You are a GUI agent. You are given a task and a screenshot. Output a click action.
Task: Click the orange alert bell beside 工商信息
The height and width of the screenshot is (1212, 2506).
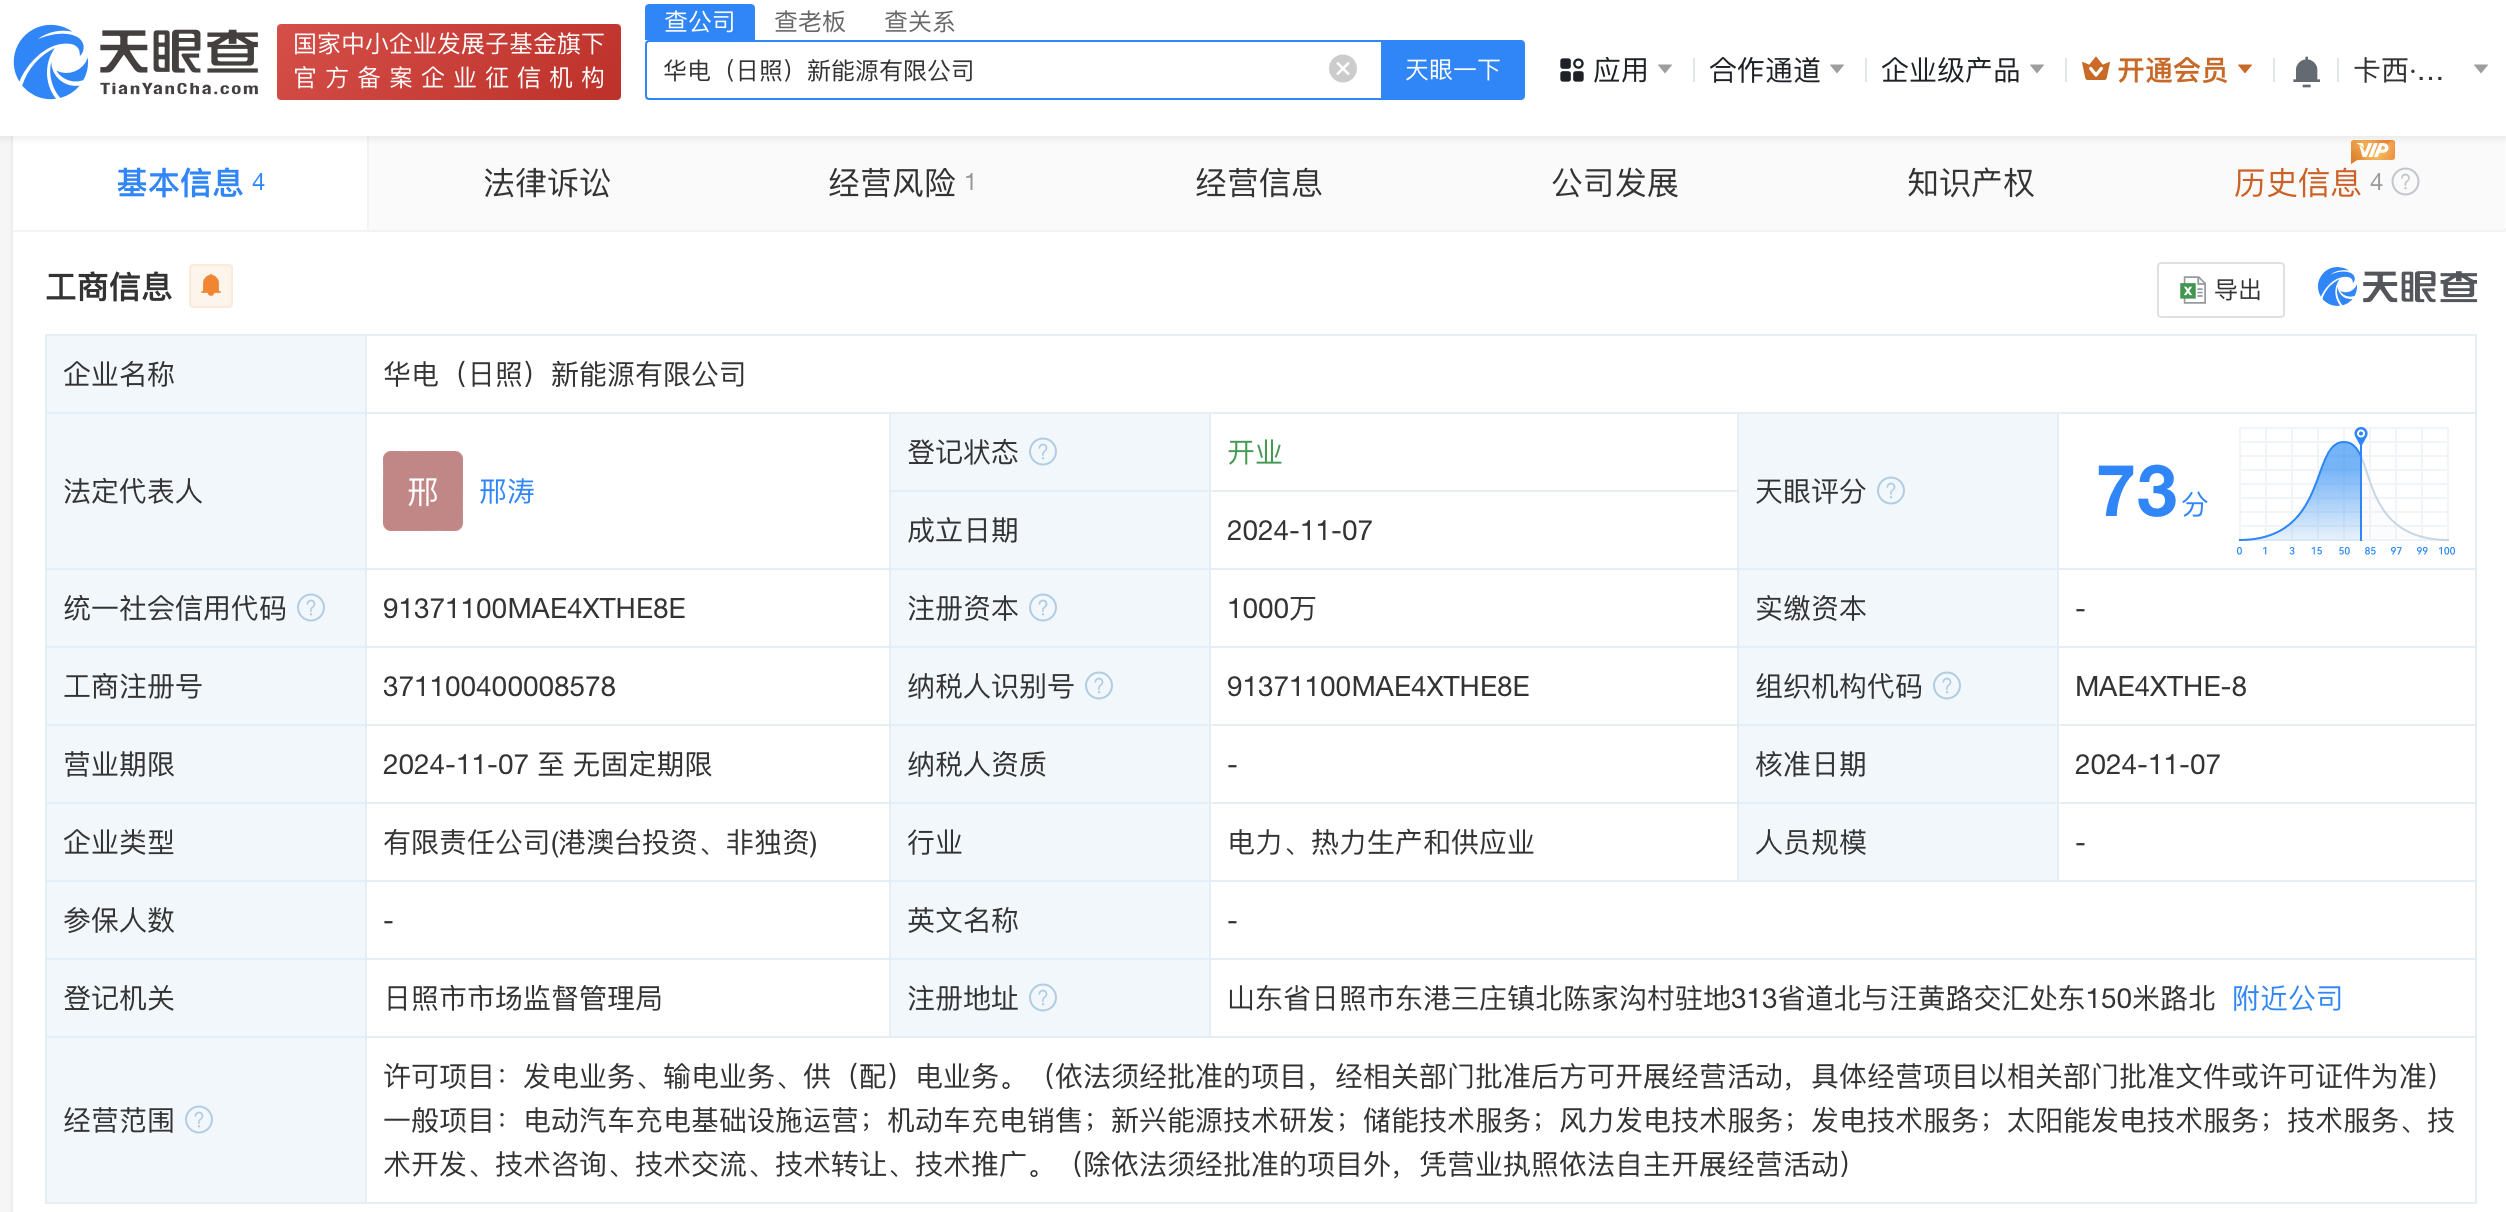coord(211,287)
